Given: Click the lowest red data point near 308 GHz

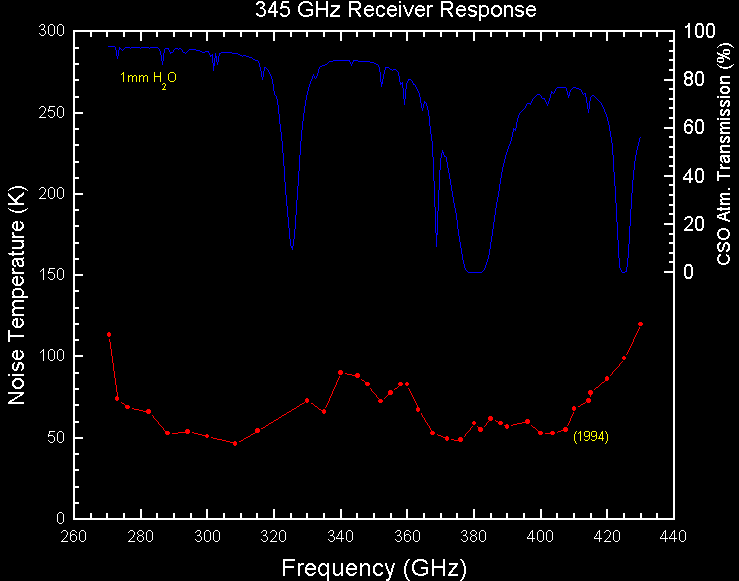Looking at the screenshot, I should [x=235, y=443].
